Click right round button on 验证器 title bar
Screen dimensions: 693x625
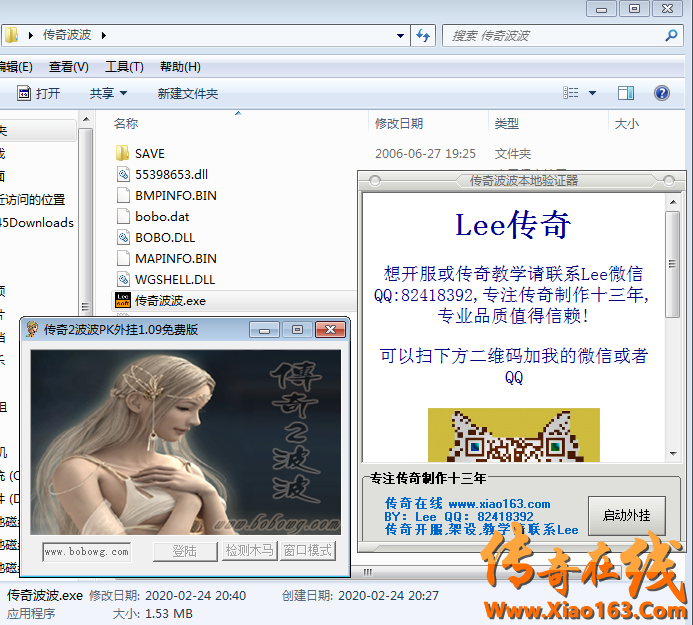coord(669,180)
